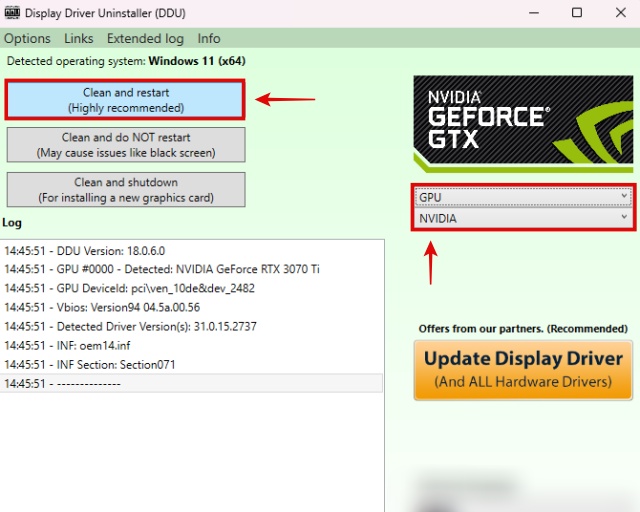
Task: Close the Display Driver Uninstaller window
Action: pos(620,13)
